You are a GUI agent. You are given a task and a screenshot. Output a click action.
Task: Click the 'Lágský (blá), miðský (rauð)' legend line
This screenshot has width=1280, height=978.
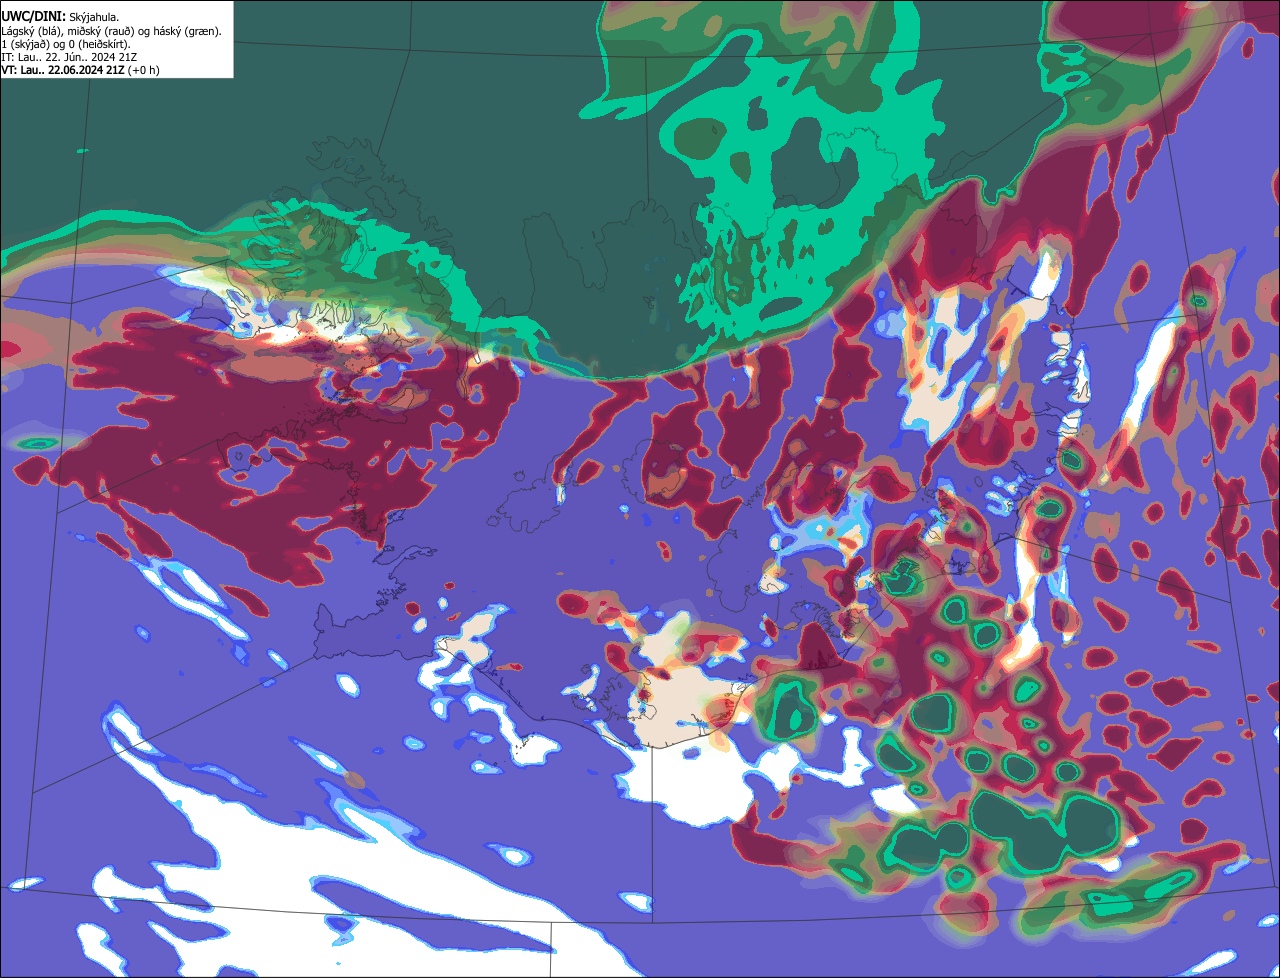[112, 31]
